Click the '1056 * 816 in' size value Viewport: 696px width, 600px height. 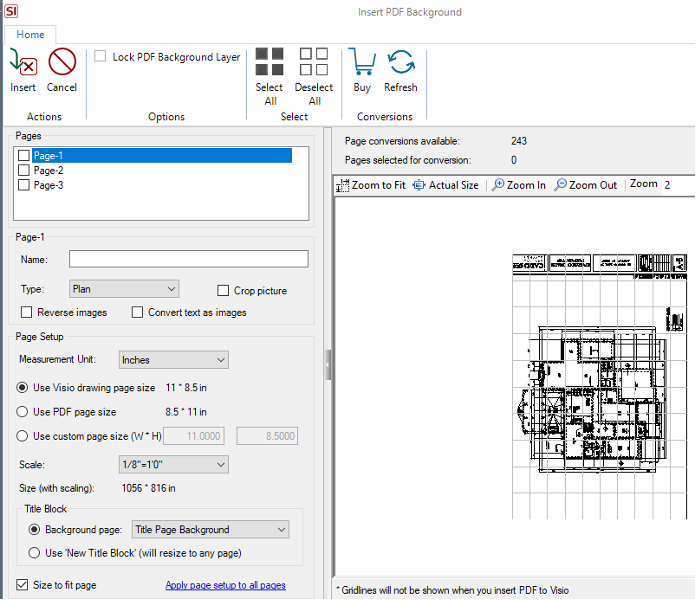pyautogui.click(x=148, y=488)
